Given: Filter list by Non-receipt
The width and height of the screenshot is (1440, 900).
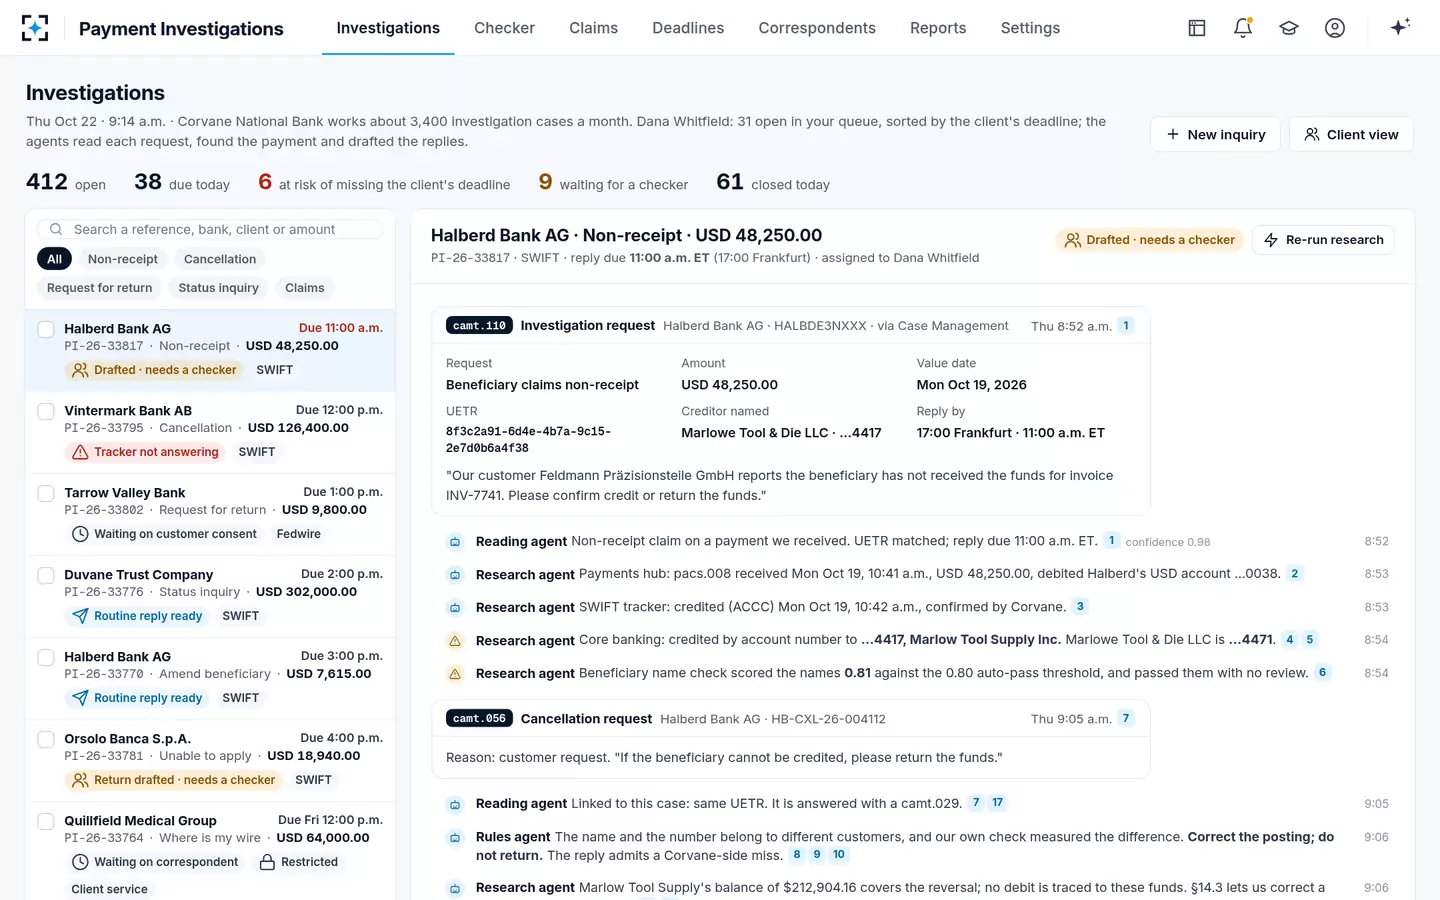Looking at the screenshot, I should point(123,259).
